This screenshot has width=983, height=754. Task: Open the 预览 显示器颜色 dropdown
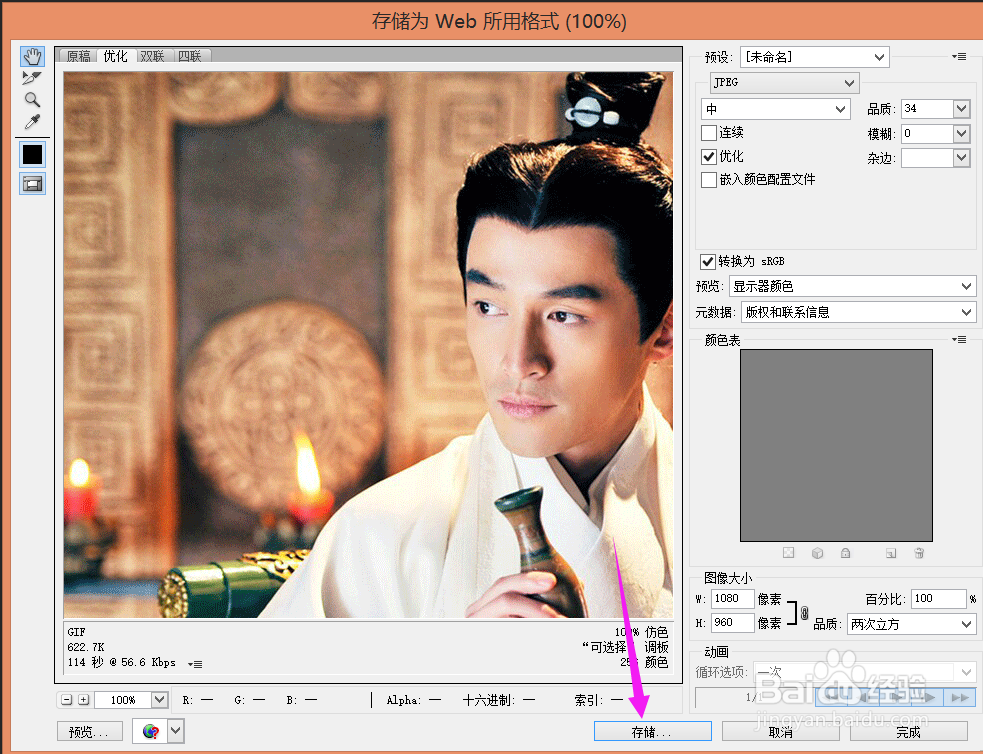[x=852, y=286]
